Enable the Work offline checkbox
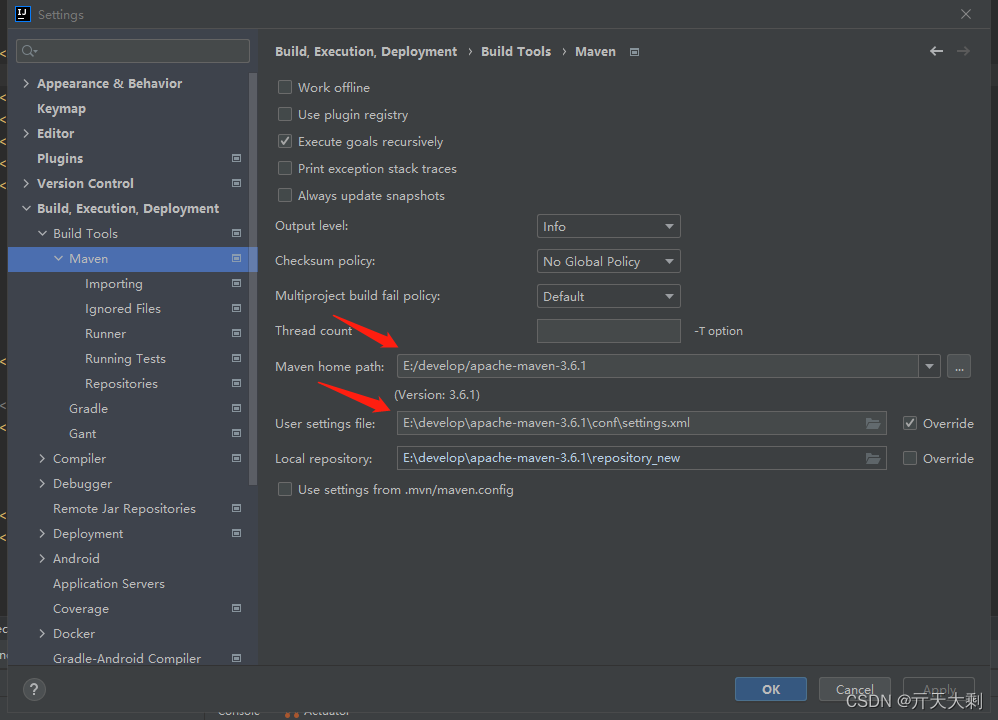Image resolution: width=998 pixels, height=720 pixels. 285,87
